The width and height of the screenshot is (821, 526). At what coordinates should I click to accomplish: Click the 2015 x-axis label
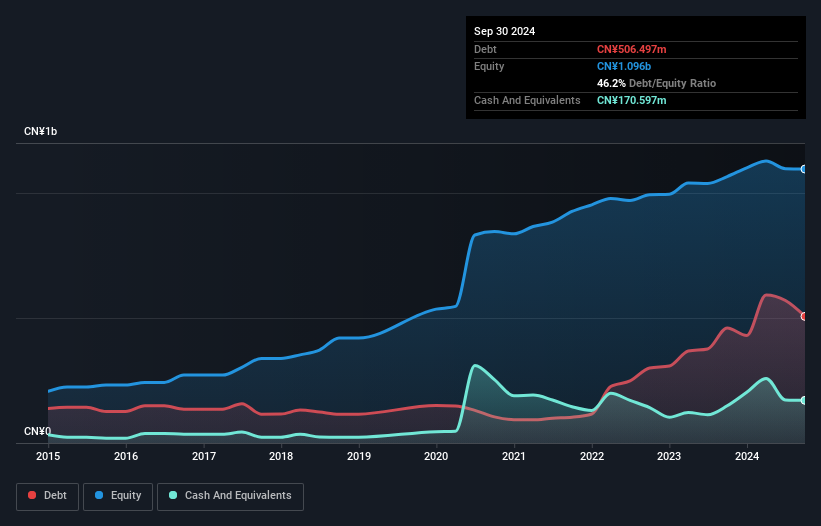click(x=48, y=456)
